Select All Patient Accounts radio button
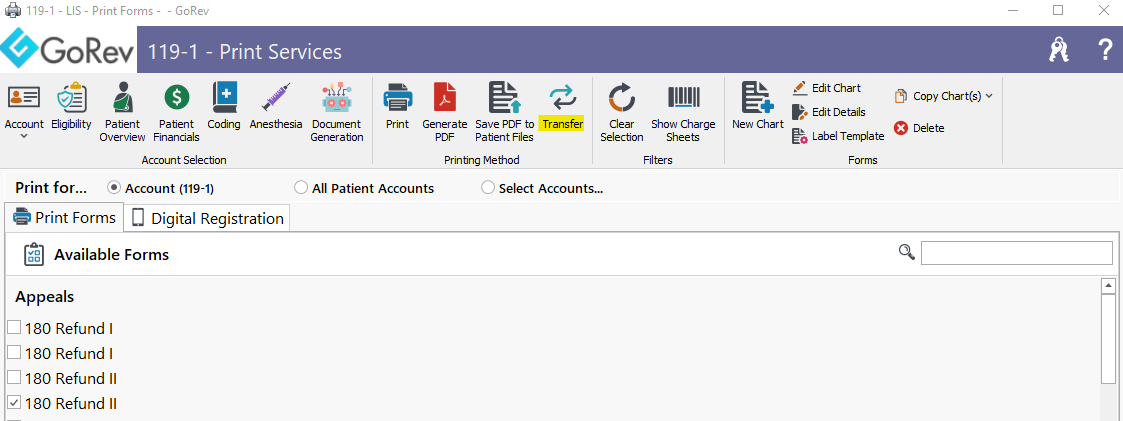The width and height of the screenshot is (1123, 421). click(301, 188)
